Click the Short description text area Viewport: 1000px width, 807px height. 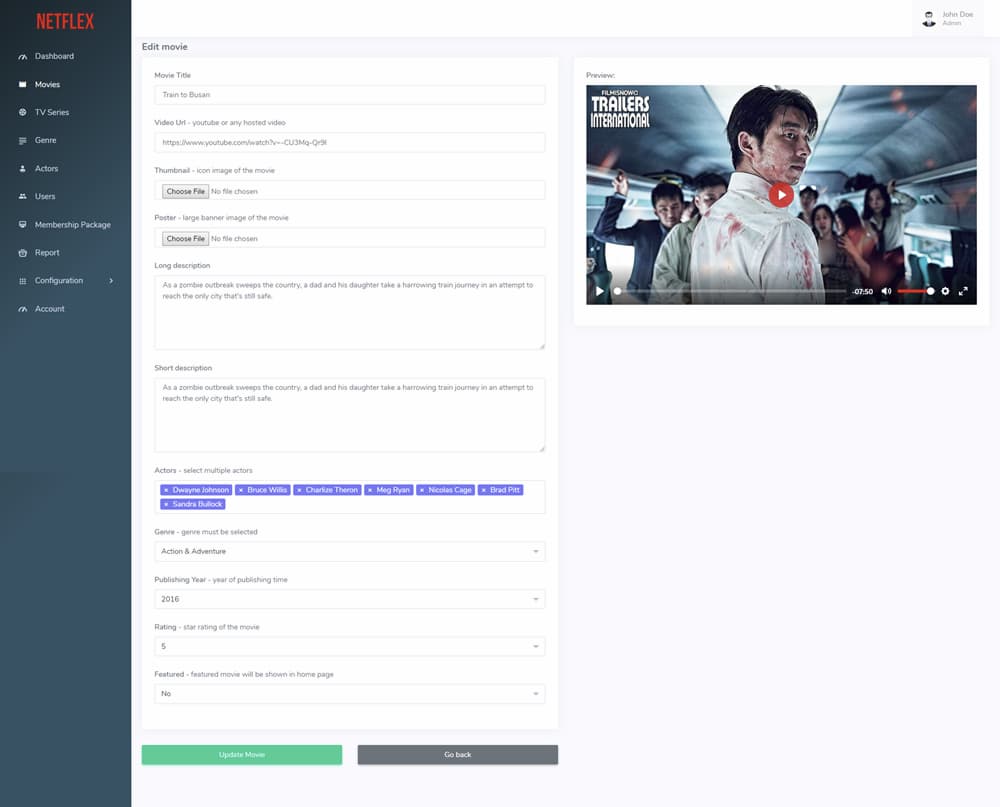click(x=349, y=415)
